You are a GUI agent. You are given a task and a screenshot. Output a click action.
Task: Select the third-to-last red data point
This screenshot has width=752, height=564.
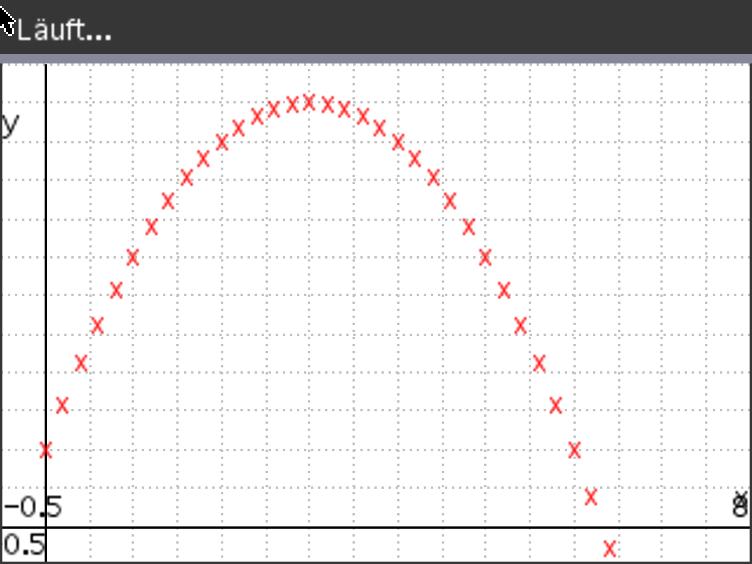pos(574,450)
